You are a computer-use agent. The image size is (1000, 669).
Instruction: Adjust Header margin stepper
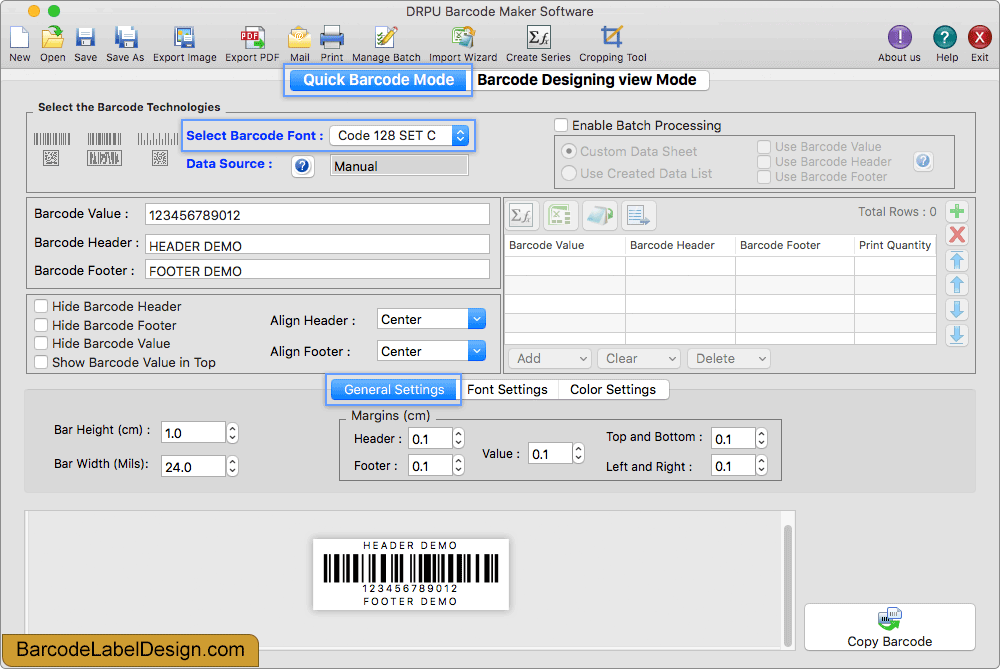[458, 439]
